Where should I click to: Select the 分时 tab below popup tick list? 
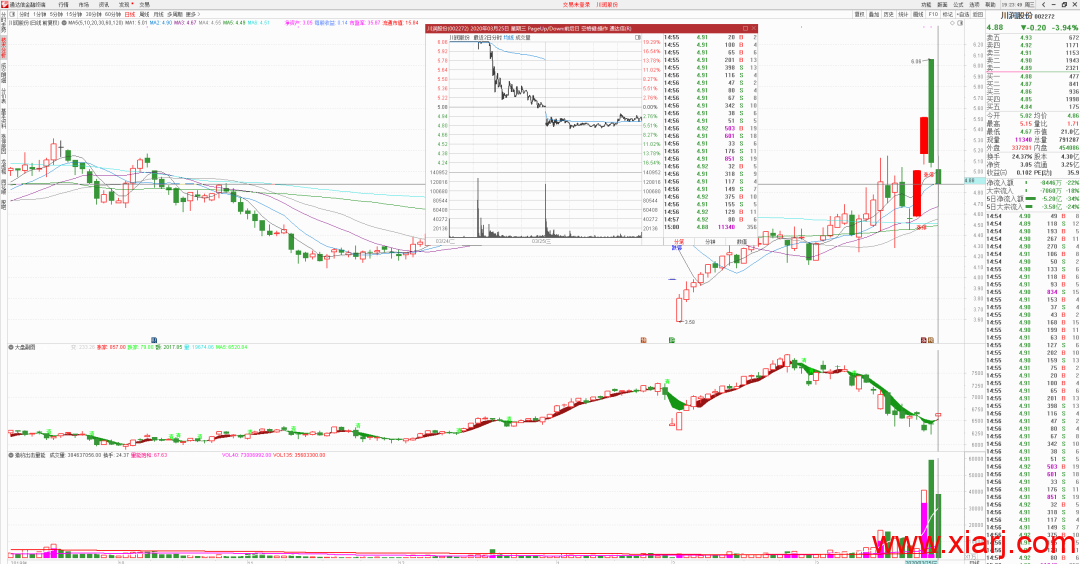[710, 242]
